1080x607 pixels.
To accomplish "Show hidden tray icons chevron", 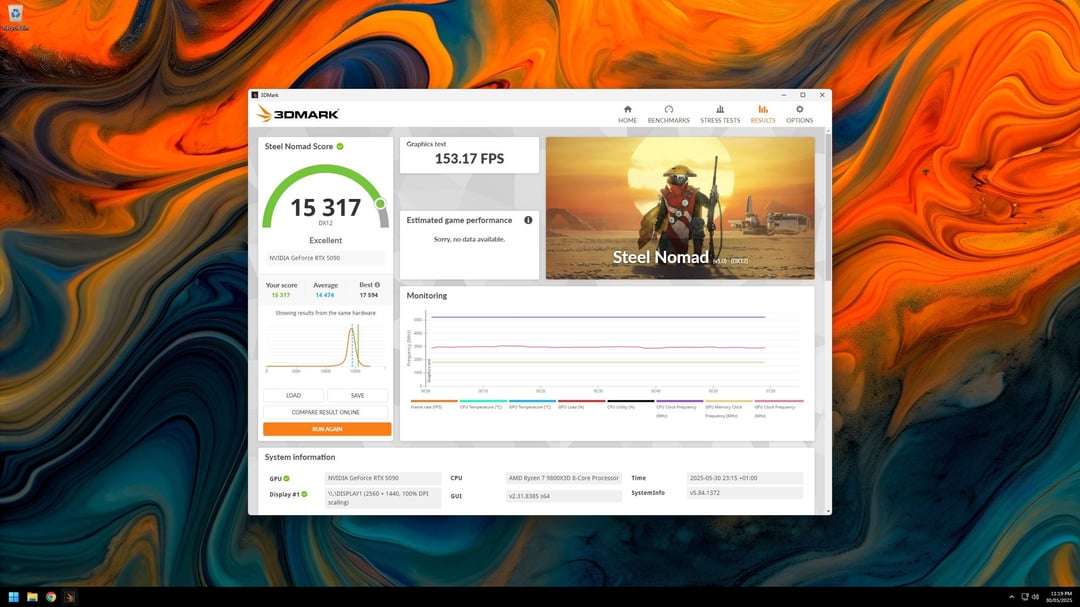I will pos(1011,597).
